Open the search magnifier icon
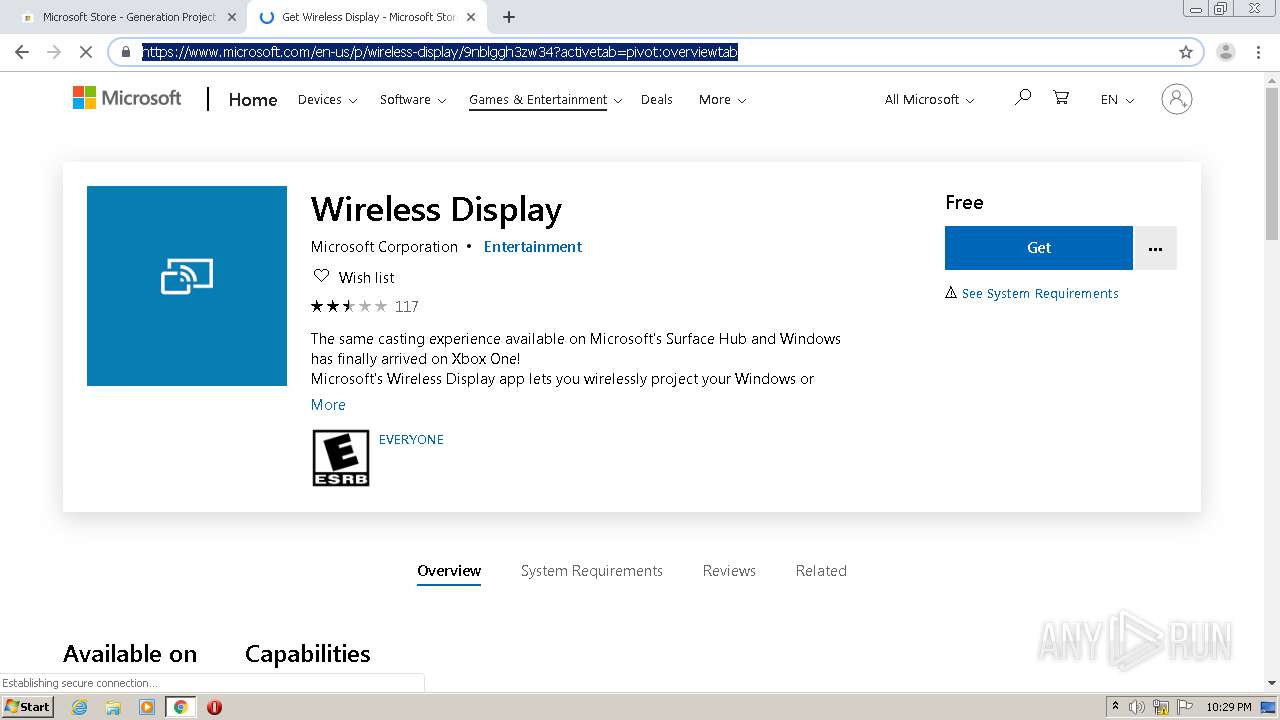The width and height of the screenshot is (1280, 720). [1022, 98]
